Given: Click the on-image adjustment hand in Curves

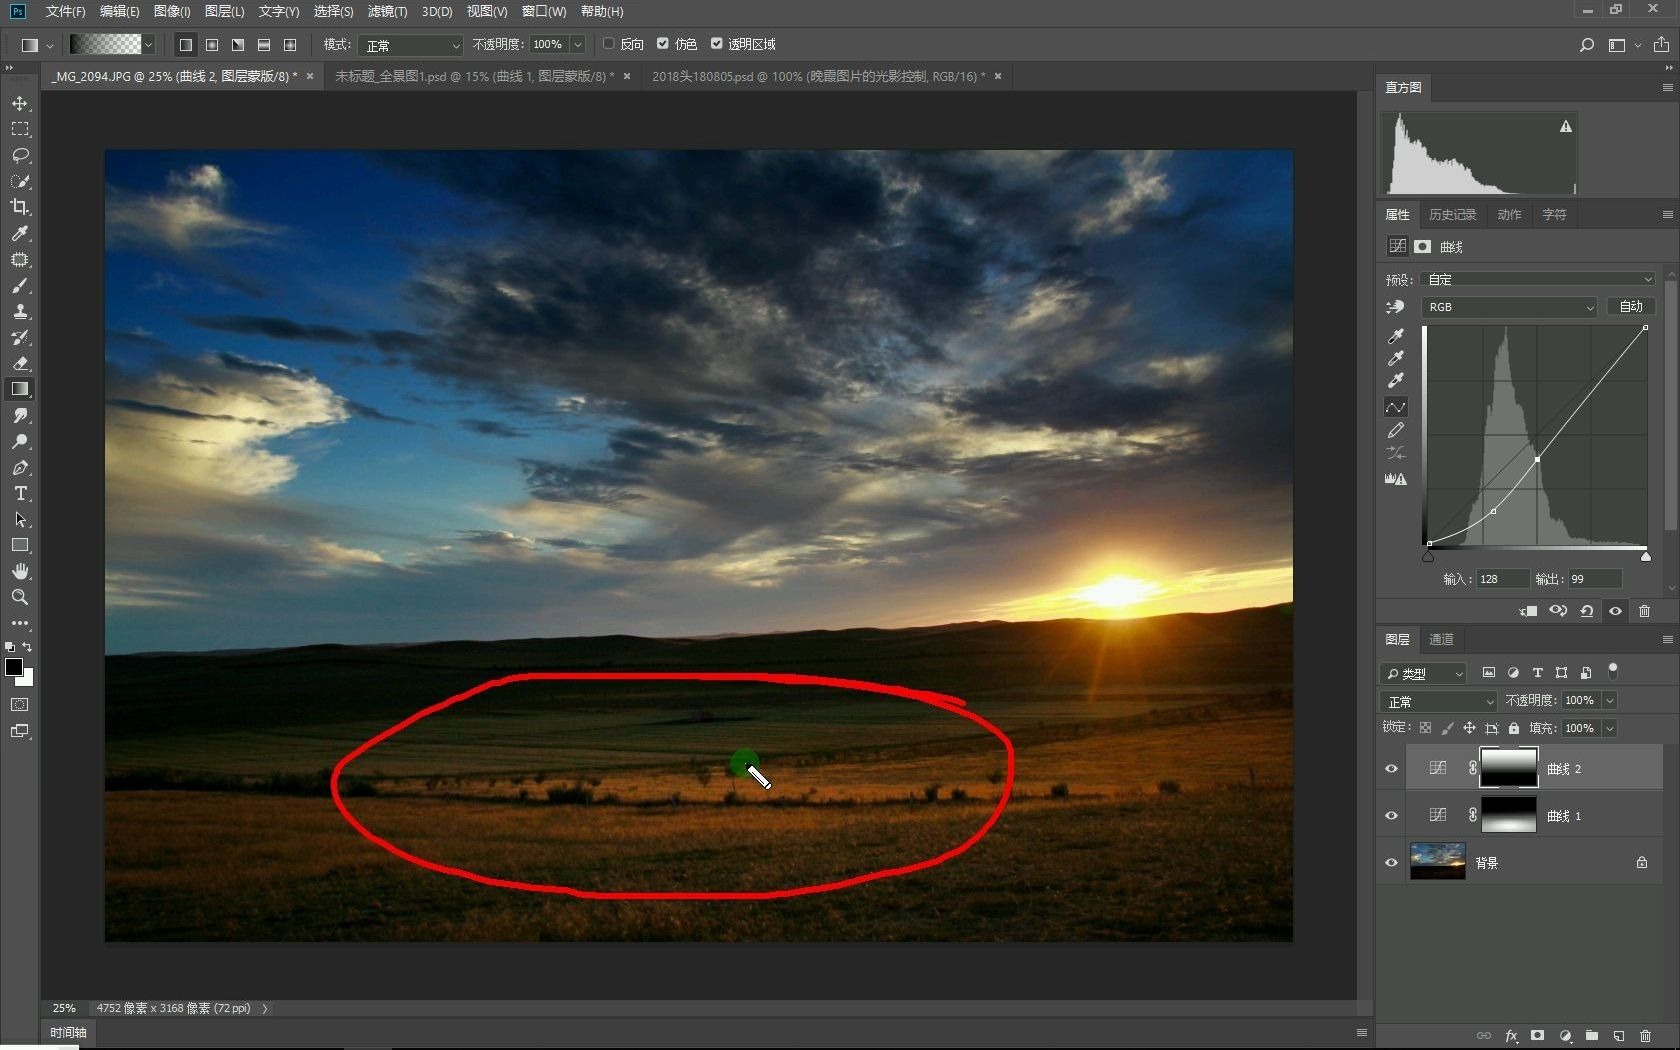Looking at the screenshot, I should [x=1396, y=307].
